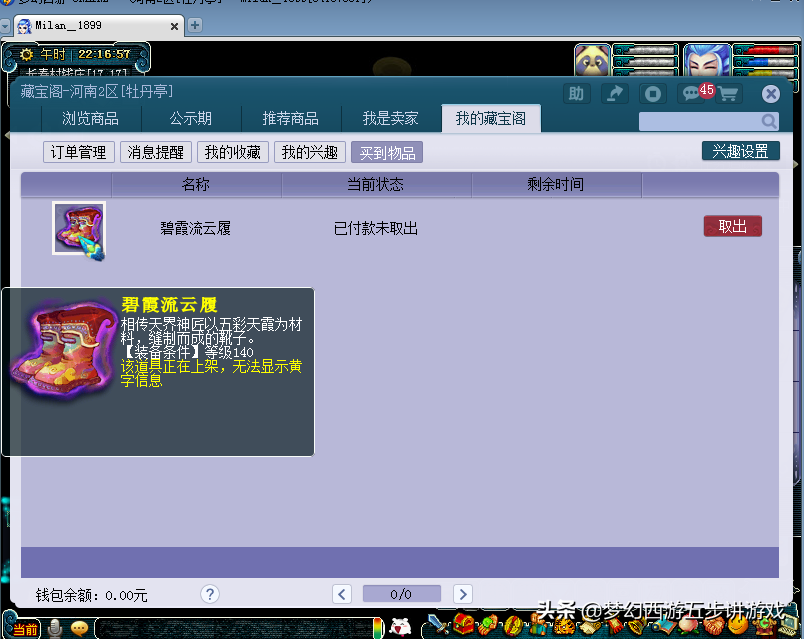The image size is (804, 639).
Task: Click the 0/0 page indicator field
Action: click(401, 594)
